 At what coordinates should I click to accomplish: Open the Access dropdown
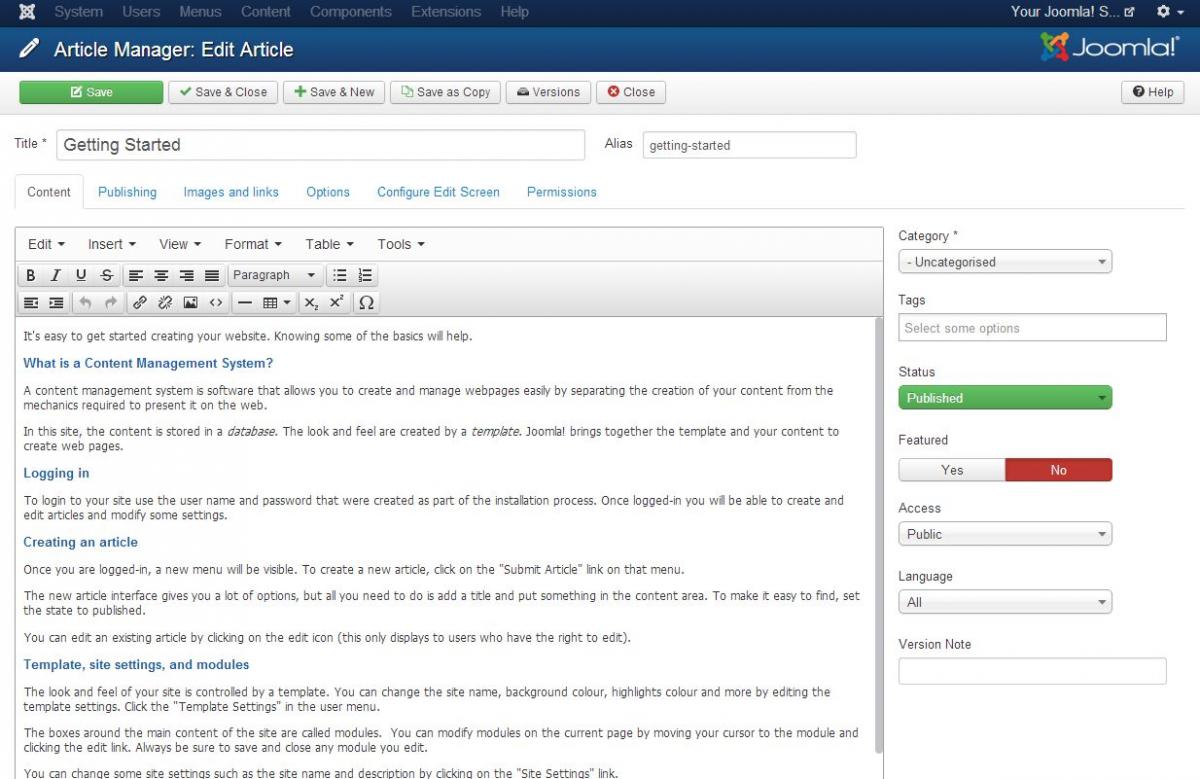[x=1005, y=534]
